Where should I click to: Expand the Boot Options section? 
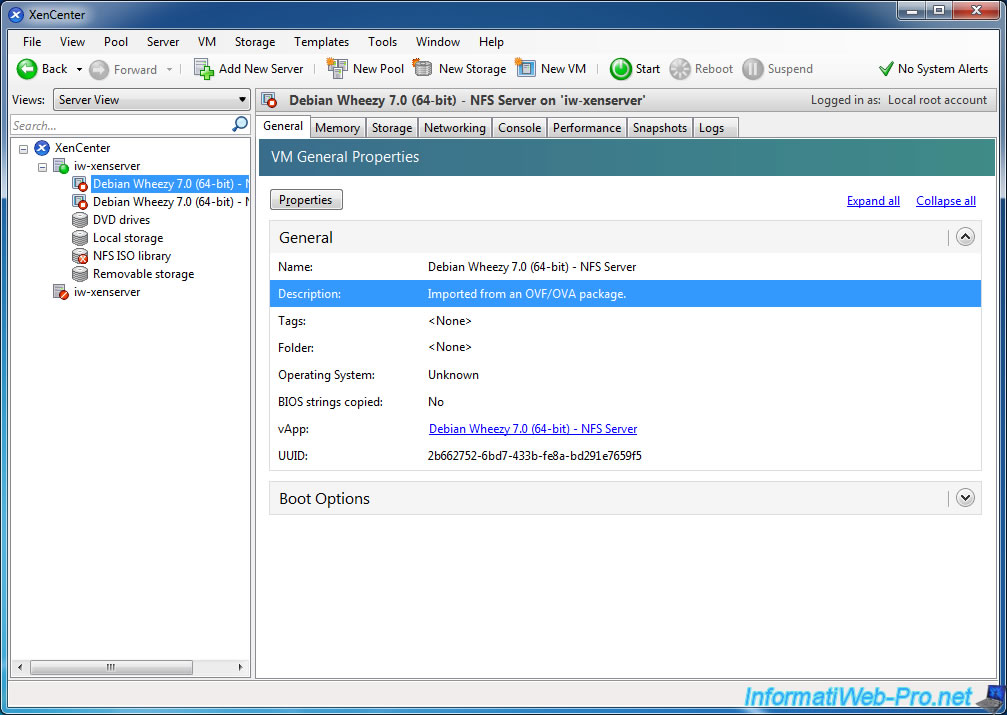[x=965, y=498]
